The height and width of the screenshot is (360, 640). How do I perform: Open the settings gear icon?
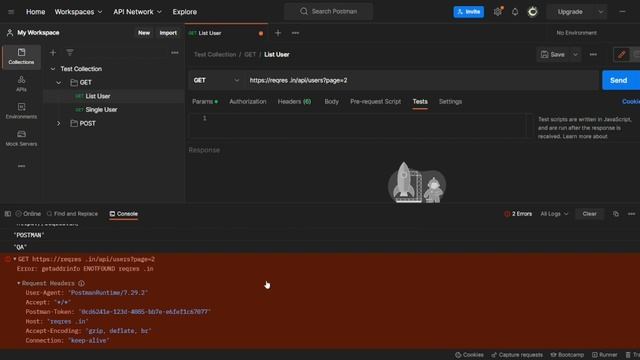click(x=498, y=12)
